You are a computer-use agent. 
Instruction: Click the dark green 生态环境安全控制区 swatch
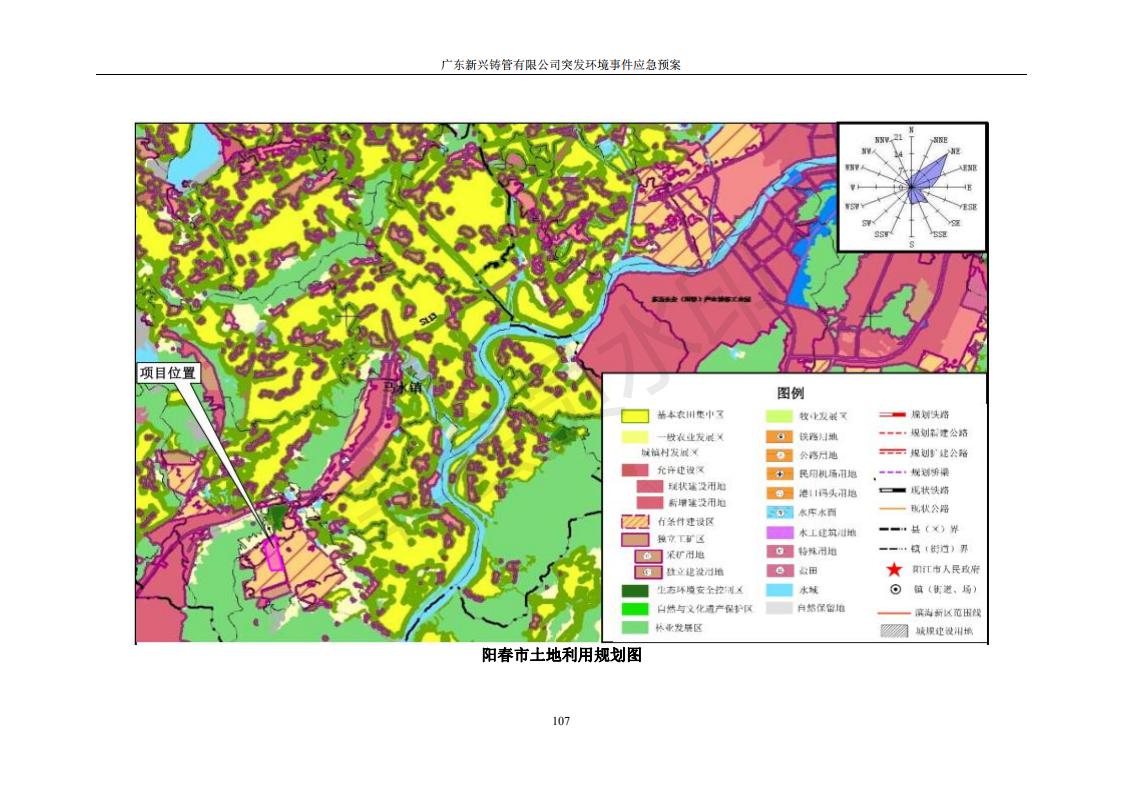636,590
